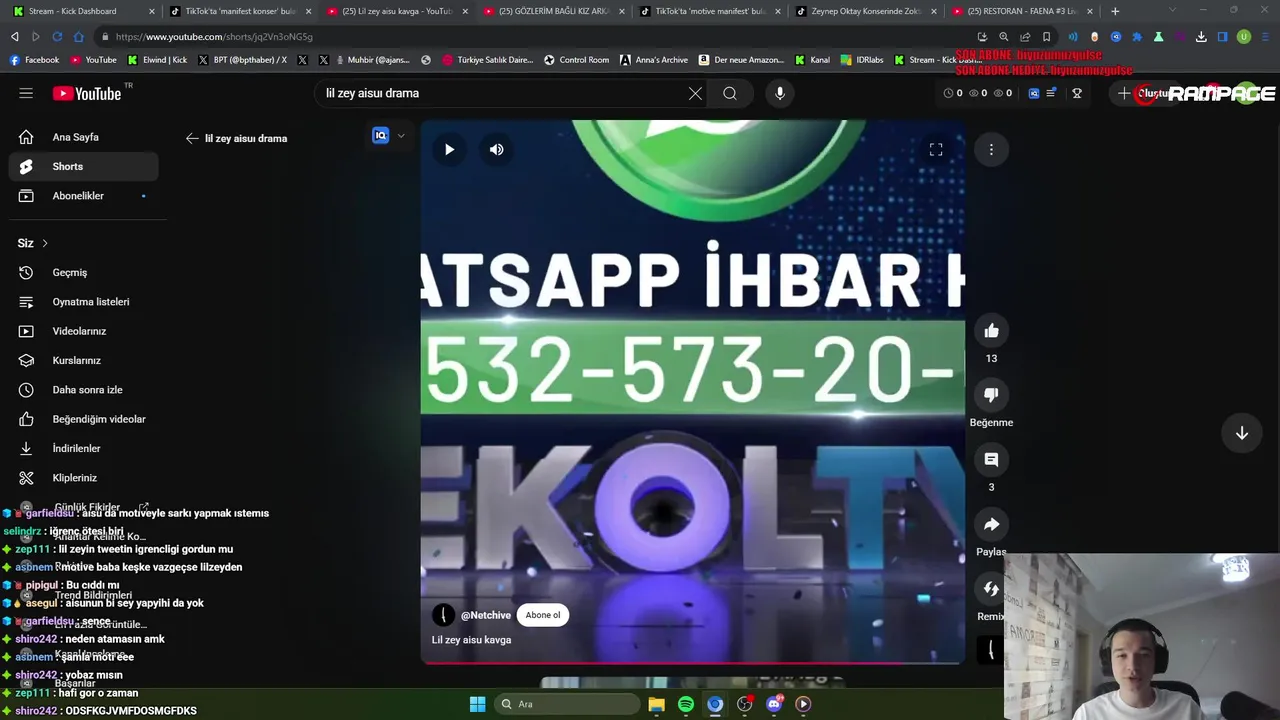Open OBS Studio from the taskbar

tap(744, 704)
